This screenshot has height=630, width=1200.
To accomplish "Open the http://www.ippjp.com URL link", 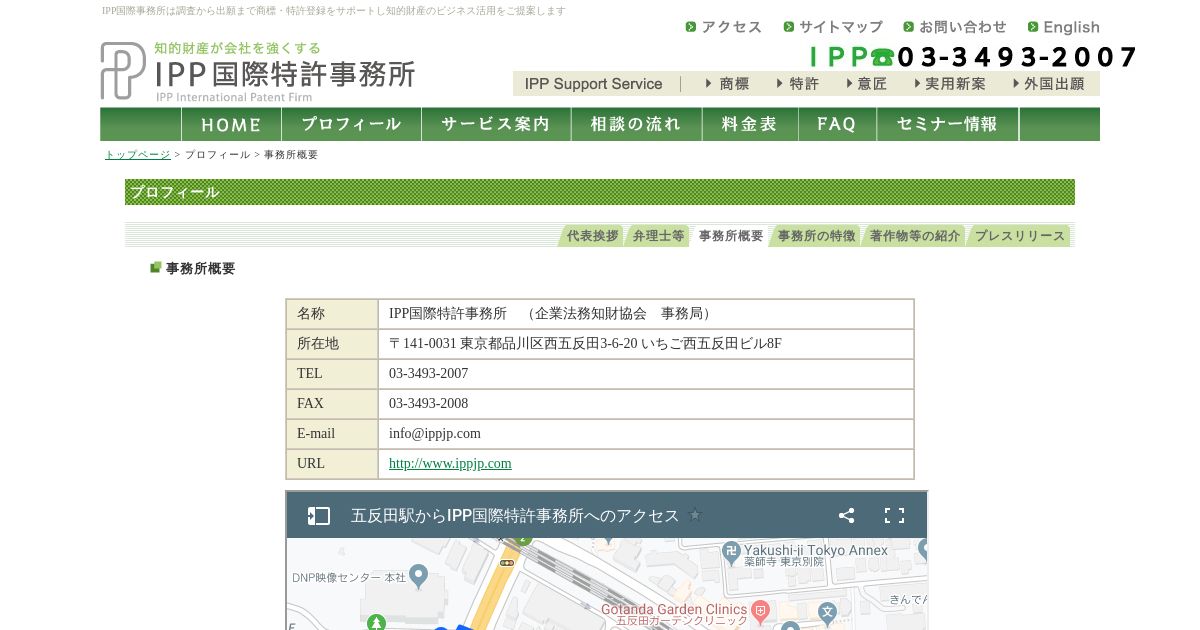I will coord(450,464).
